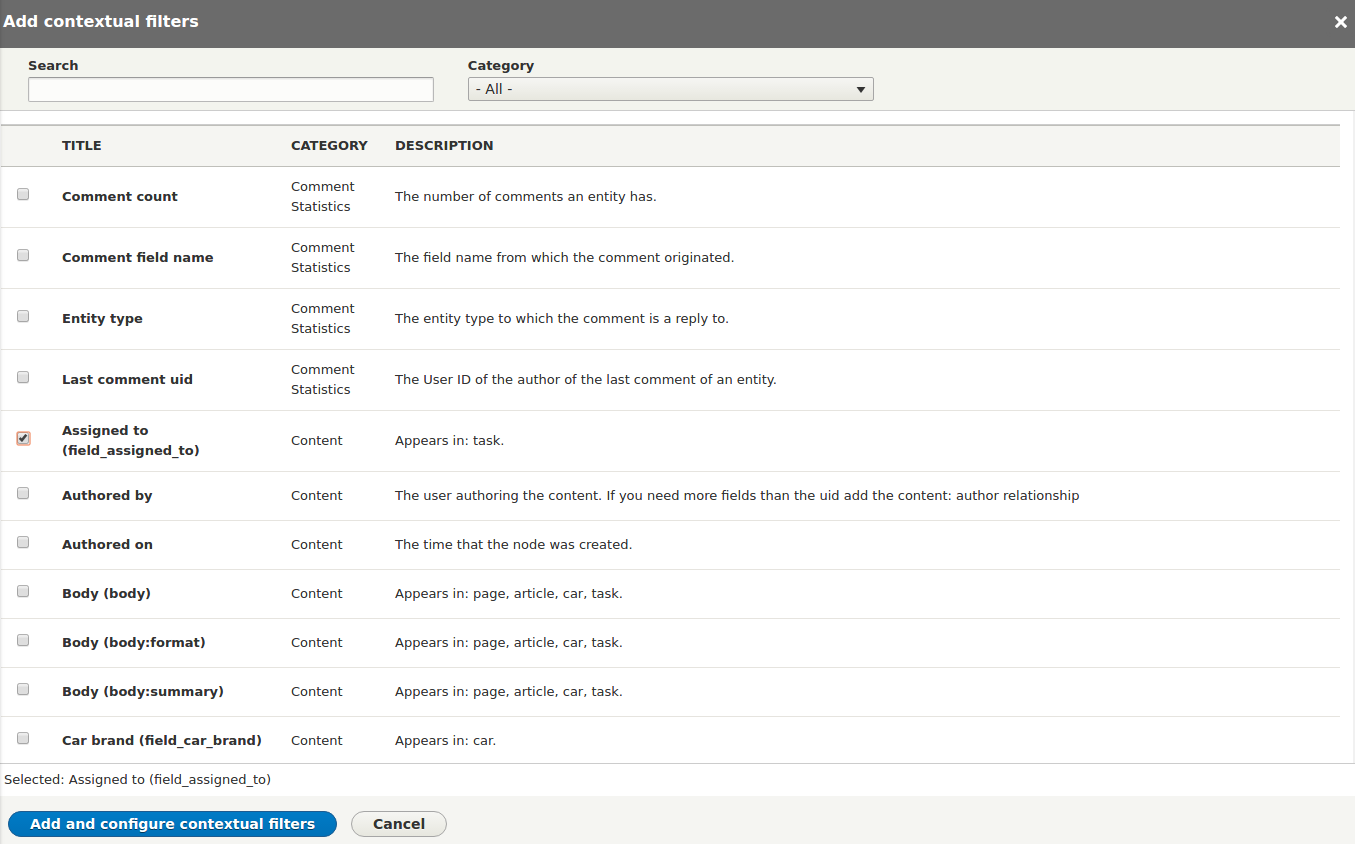
Task: Close the Add contextual filters dialog
Action: coord(1340,22)
